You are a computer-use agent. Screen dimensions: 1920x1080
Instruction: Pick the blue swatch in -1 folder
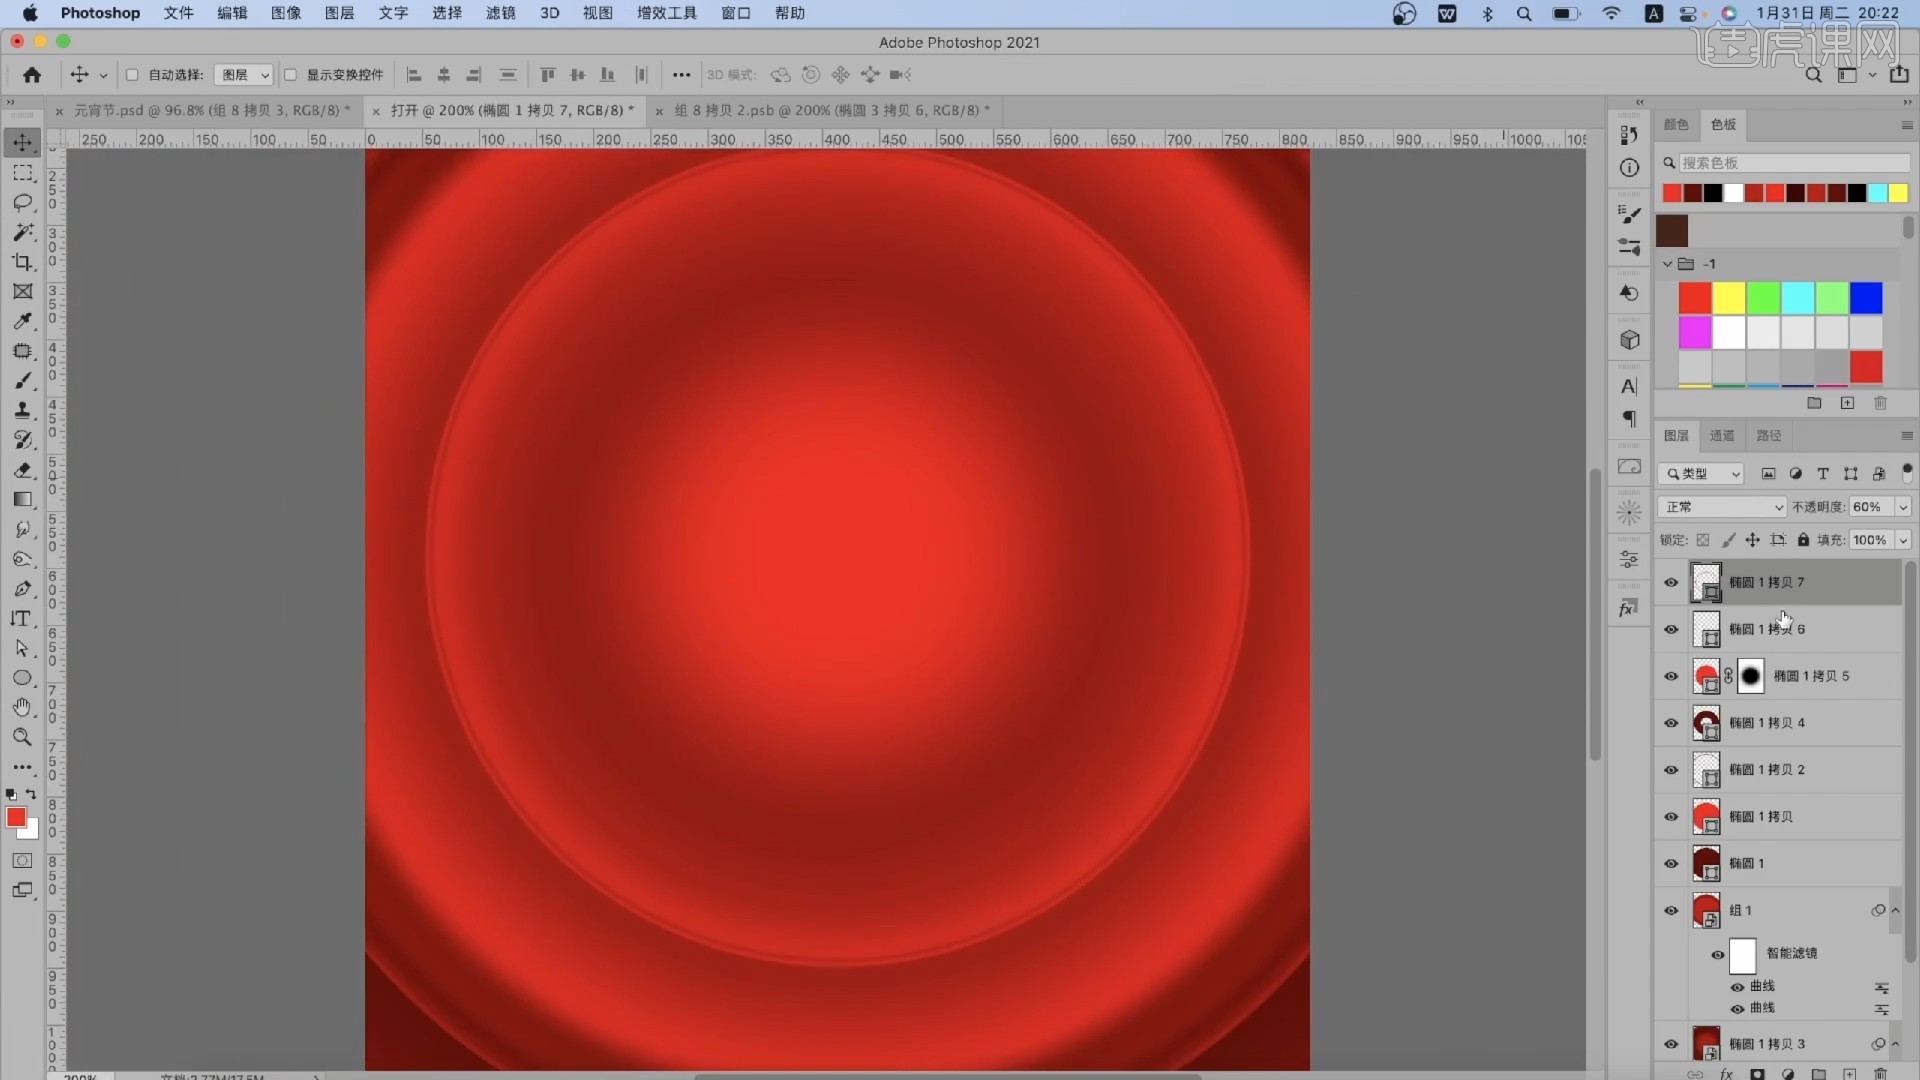[x=1866, y=298]
